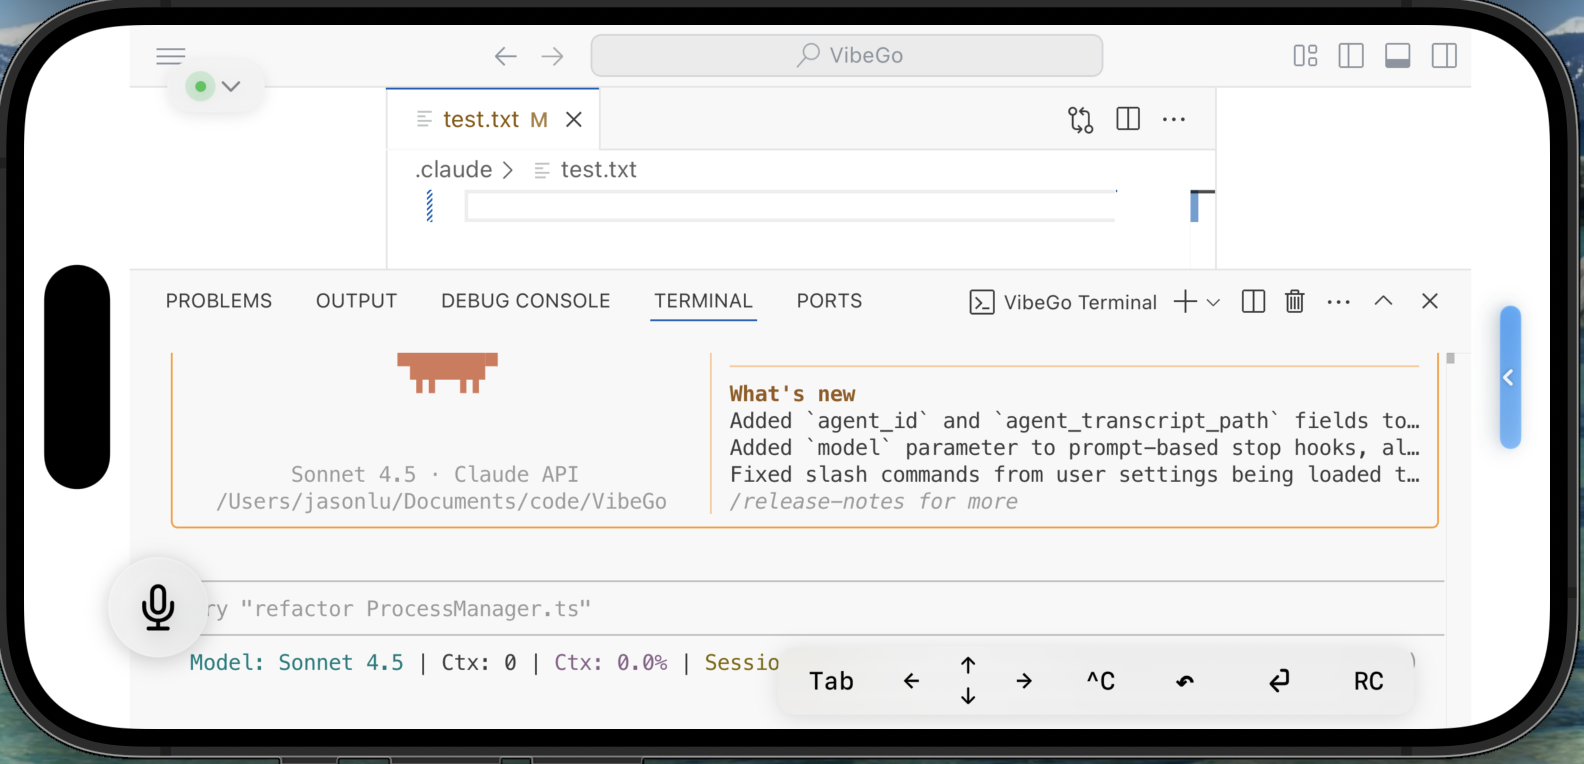Image resolution: width=1584 pixels, height=764 pixels.
Task: Toggle the secondary sidebar visibility
Action: click(1444, 56)
